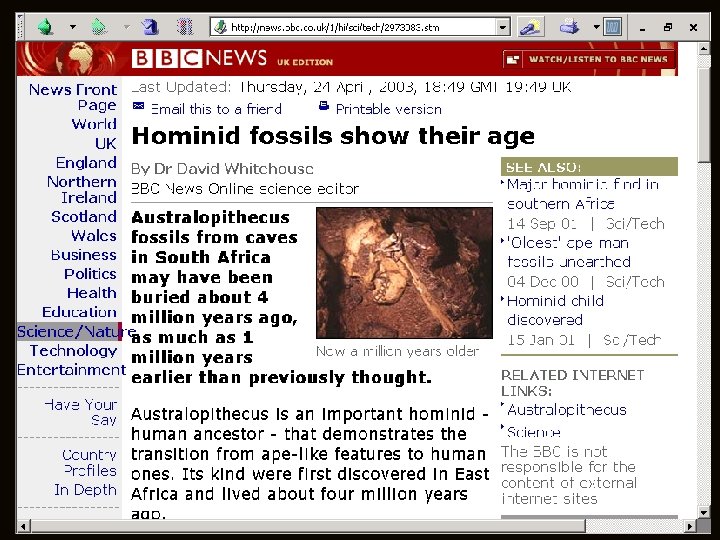Click the horizontal scrollbar thumb

click(308, 526)
